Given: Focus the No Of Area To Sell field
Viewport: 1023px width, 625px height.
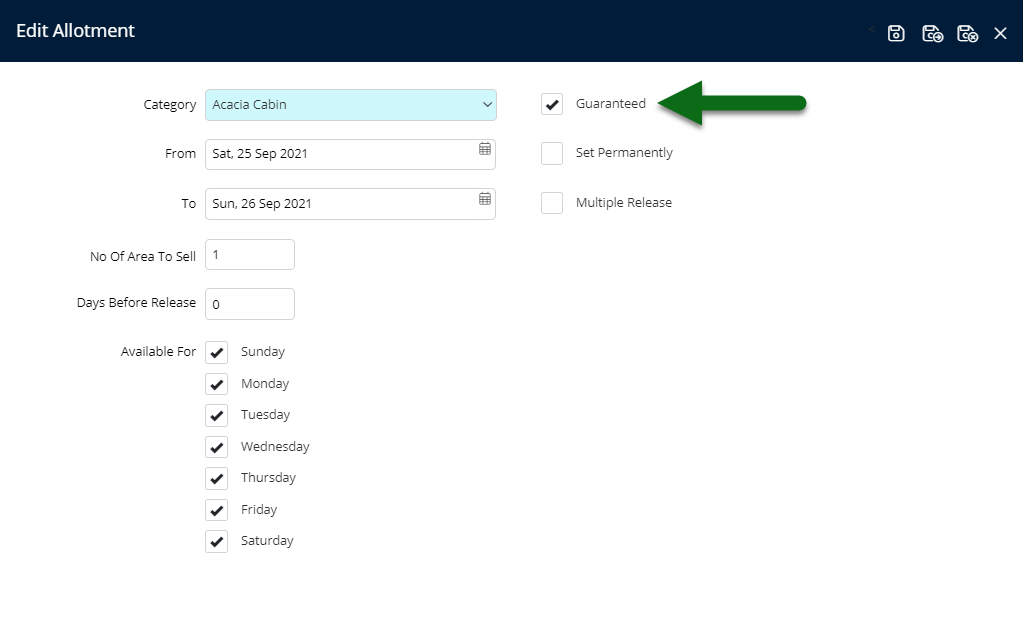Looking at the screenshot, I should coord(250,254).
